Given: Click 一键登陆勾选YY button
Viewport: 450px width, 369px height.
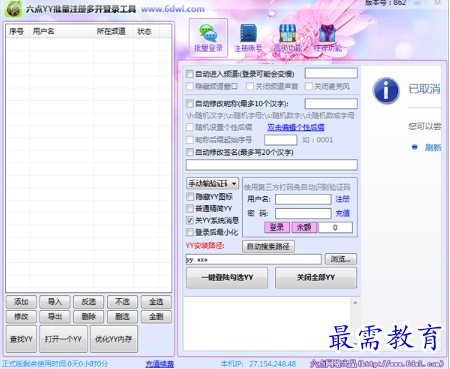Looking at the screenshot, I should point(227,278).
